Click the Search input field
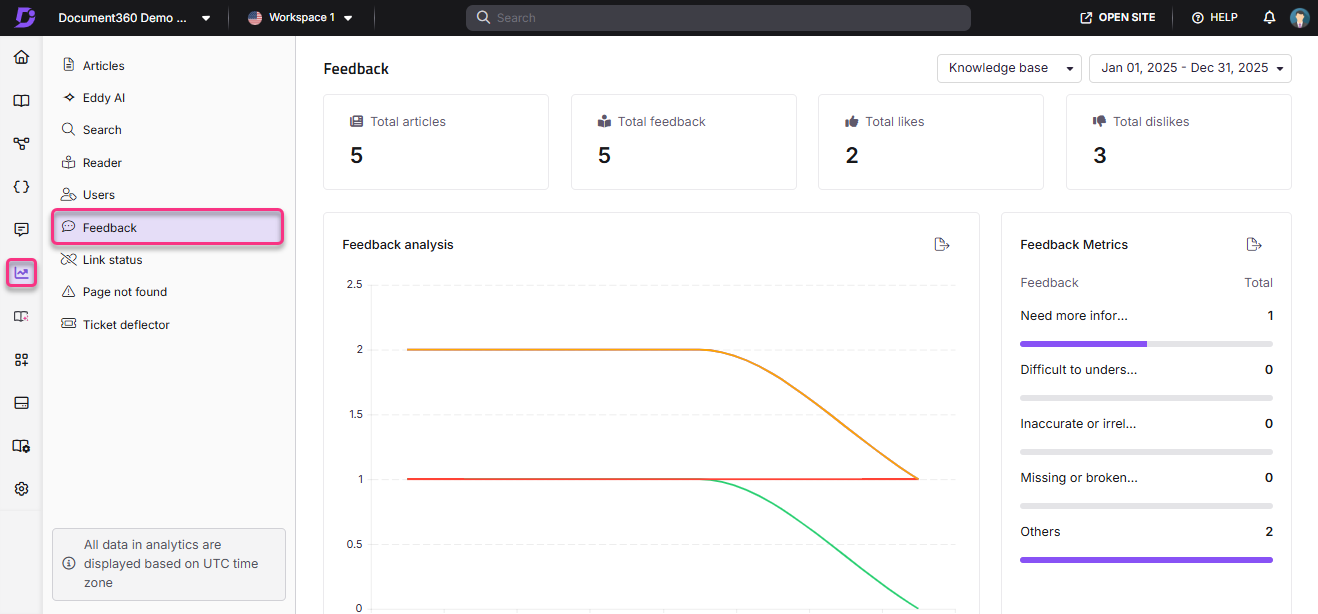The height and width of the screenshot is (614, 1318). coord(717,17)
